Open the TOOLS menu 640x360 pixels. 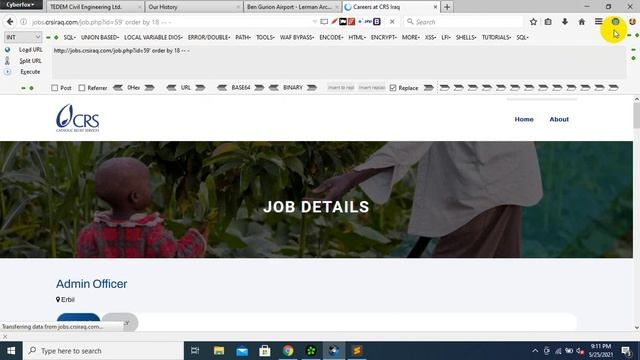(265, 37)
